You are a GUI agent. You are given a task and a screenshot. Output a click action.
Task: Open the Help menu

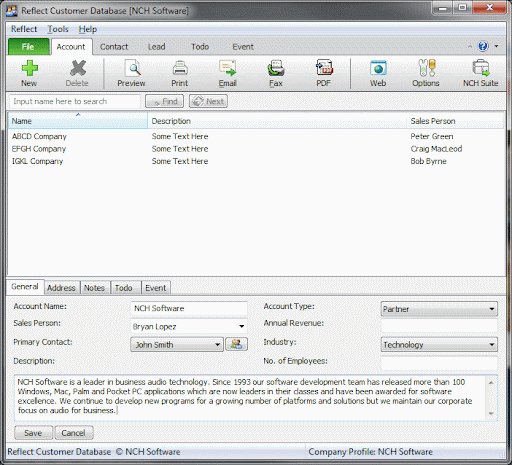point(88,29)
